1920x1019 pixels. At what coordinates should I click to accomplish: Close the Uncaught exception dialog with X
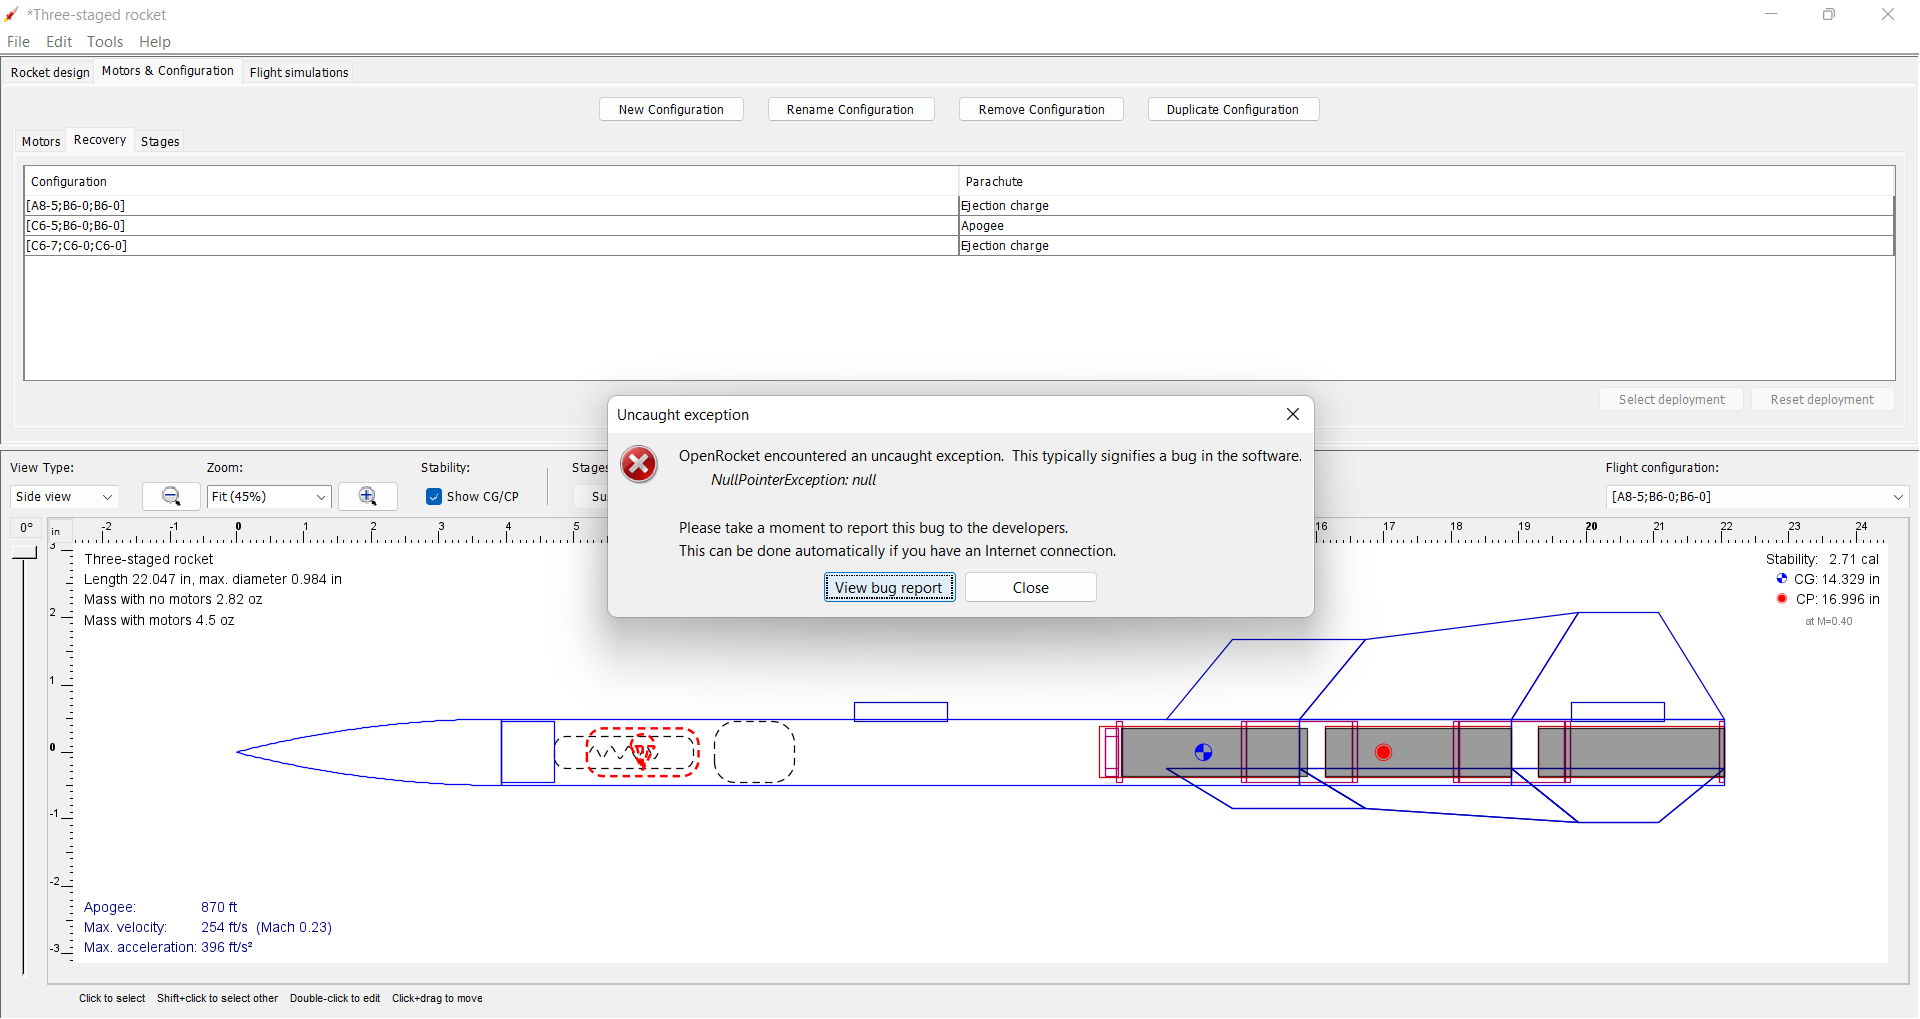[x=1292, y=414]
